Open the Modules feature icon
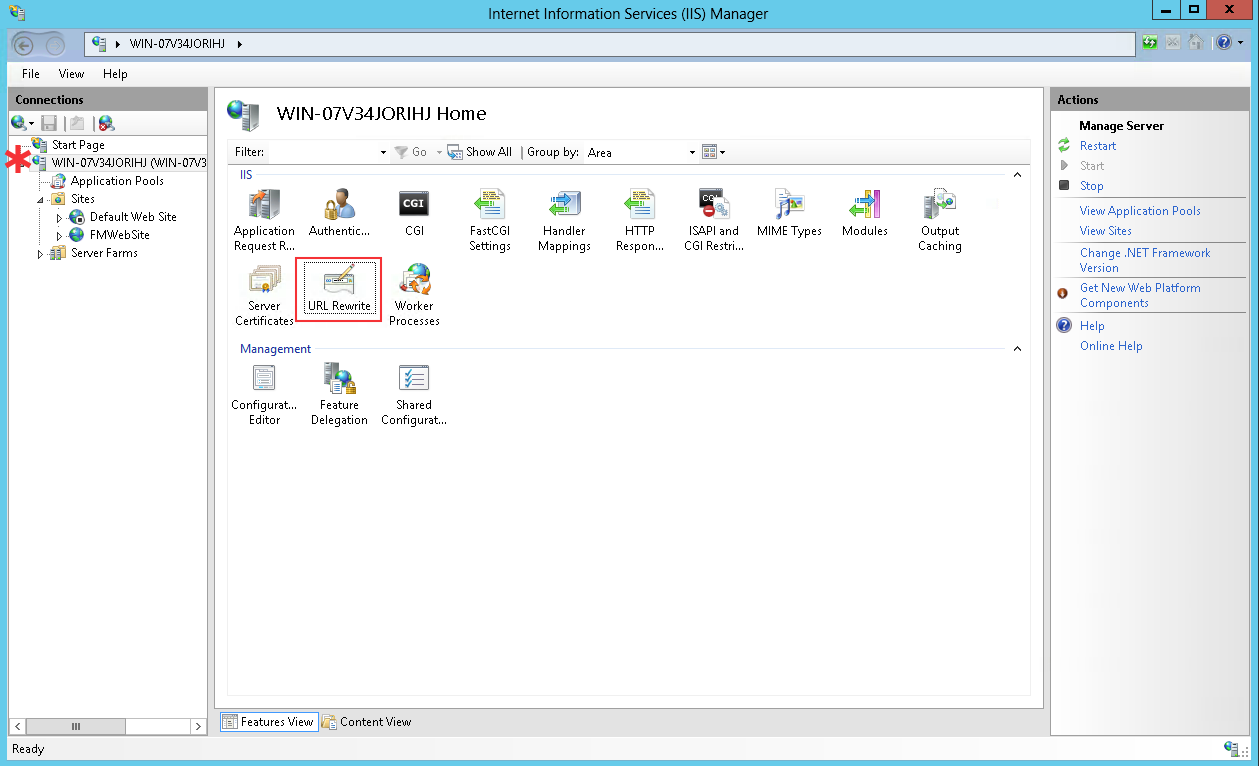The height and width of the screenshot is (766, 1259). point(864,213)
